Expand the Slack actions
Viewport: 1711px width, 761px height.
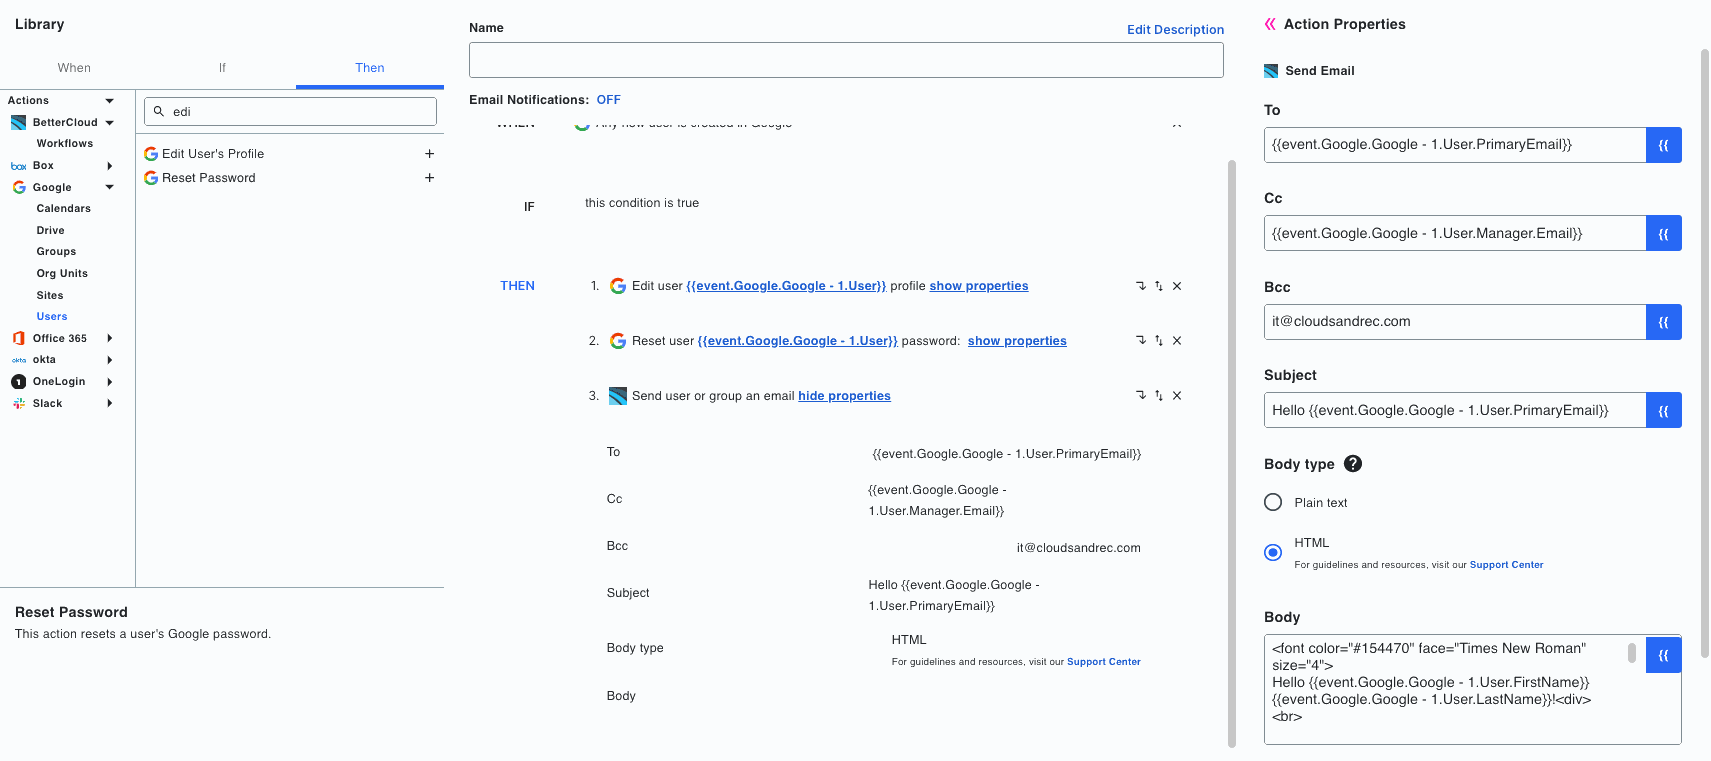[110, 404]
